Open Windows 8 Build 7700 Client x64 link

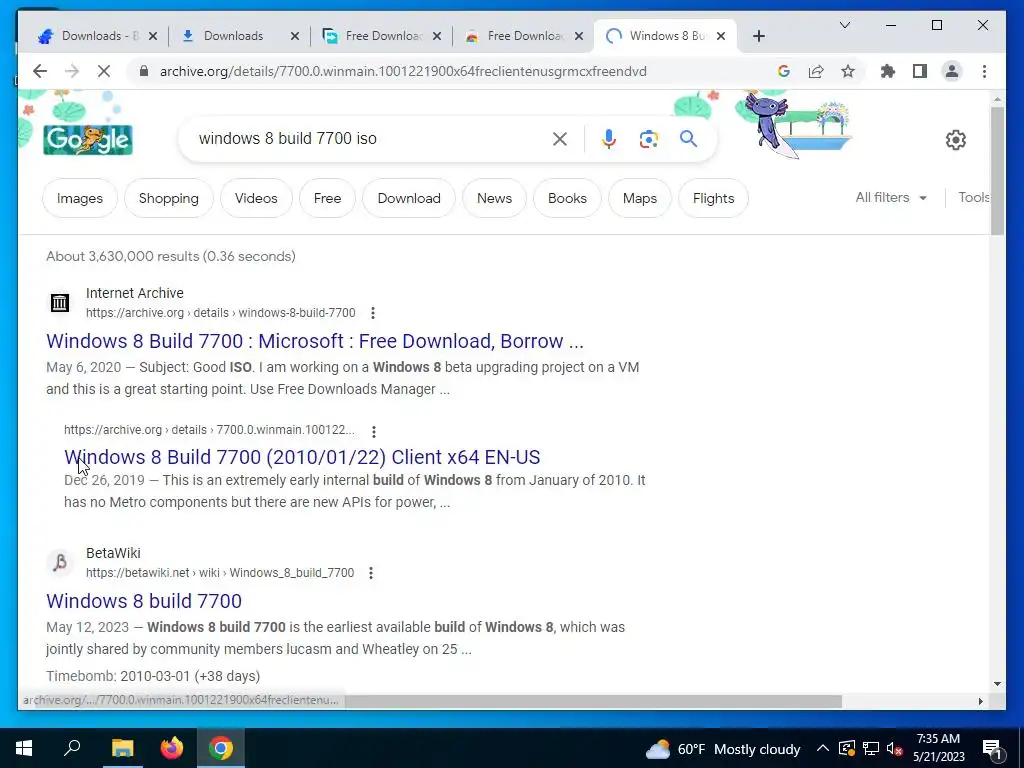coord(302,456)
